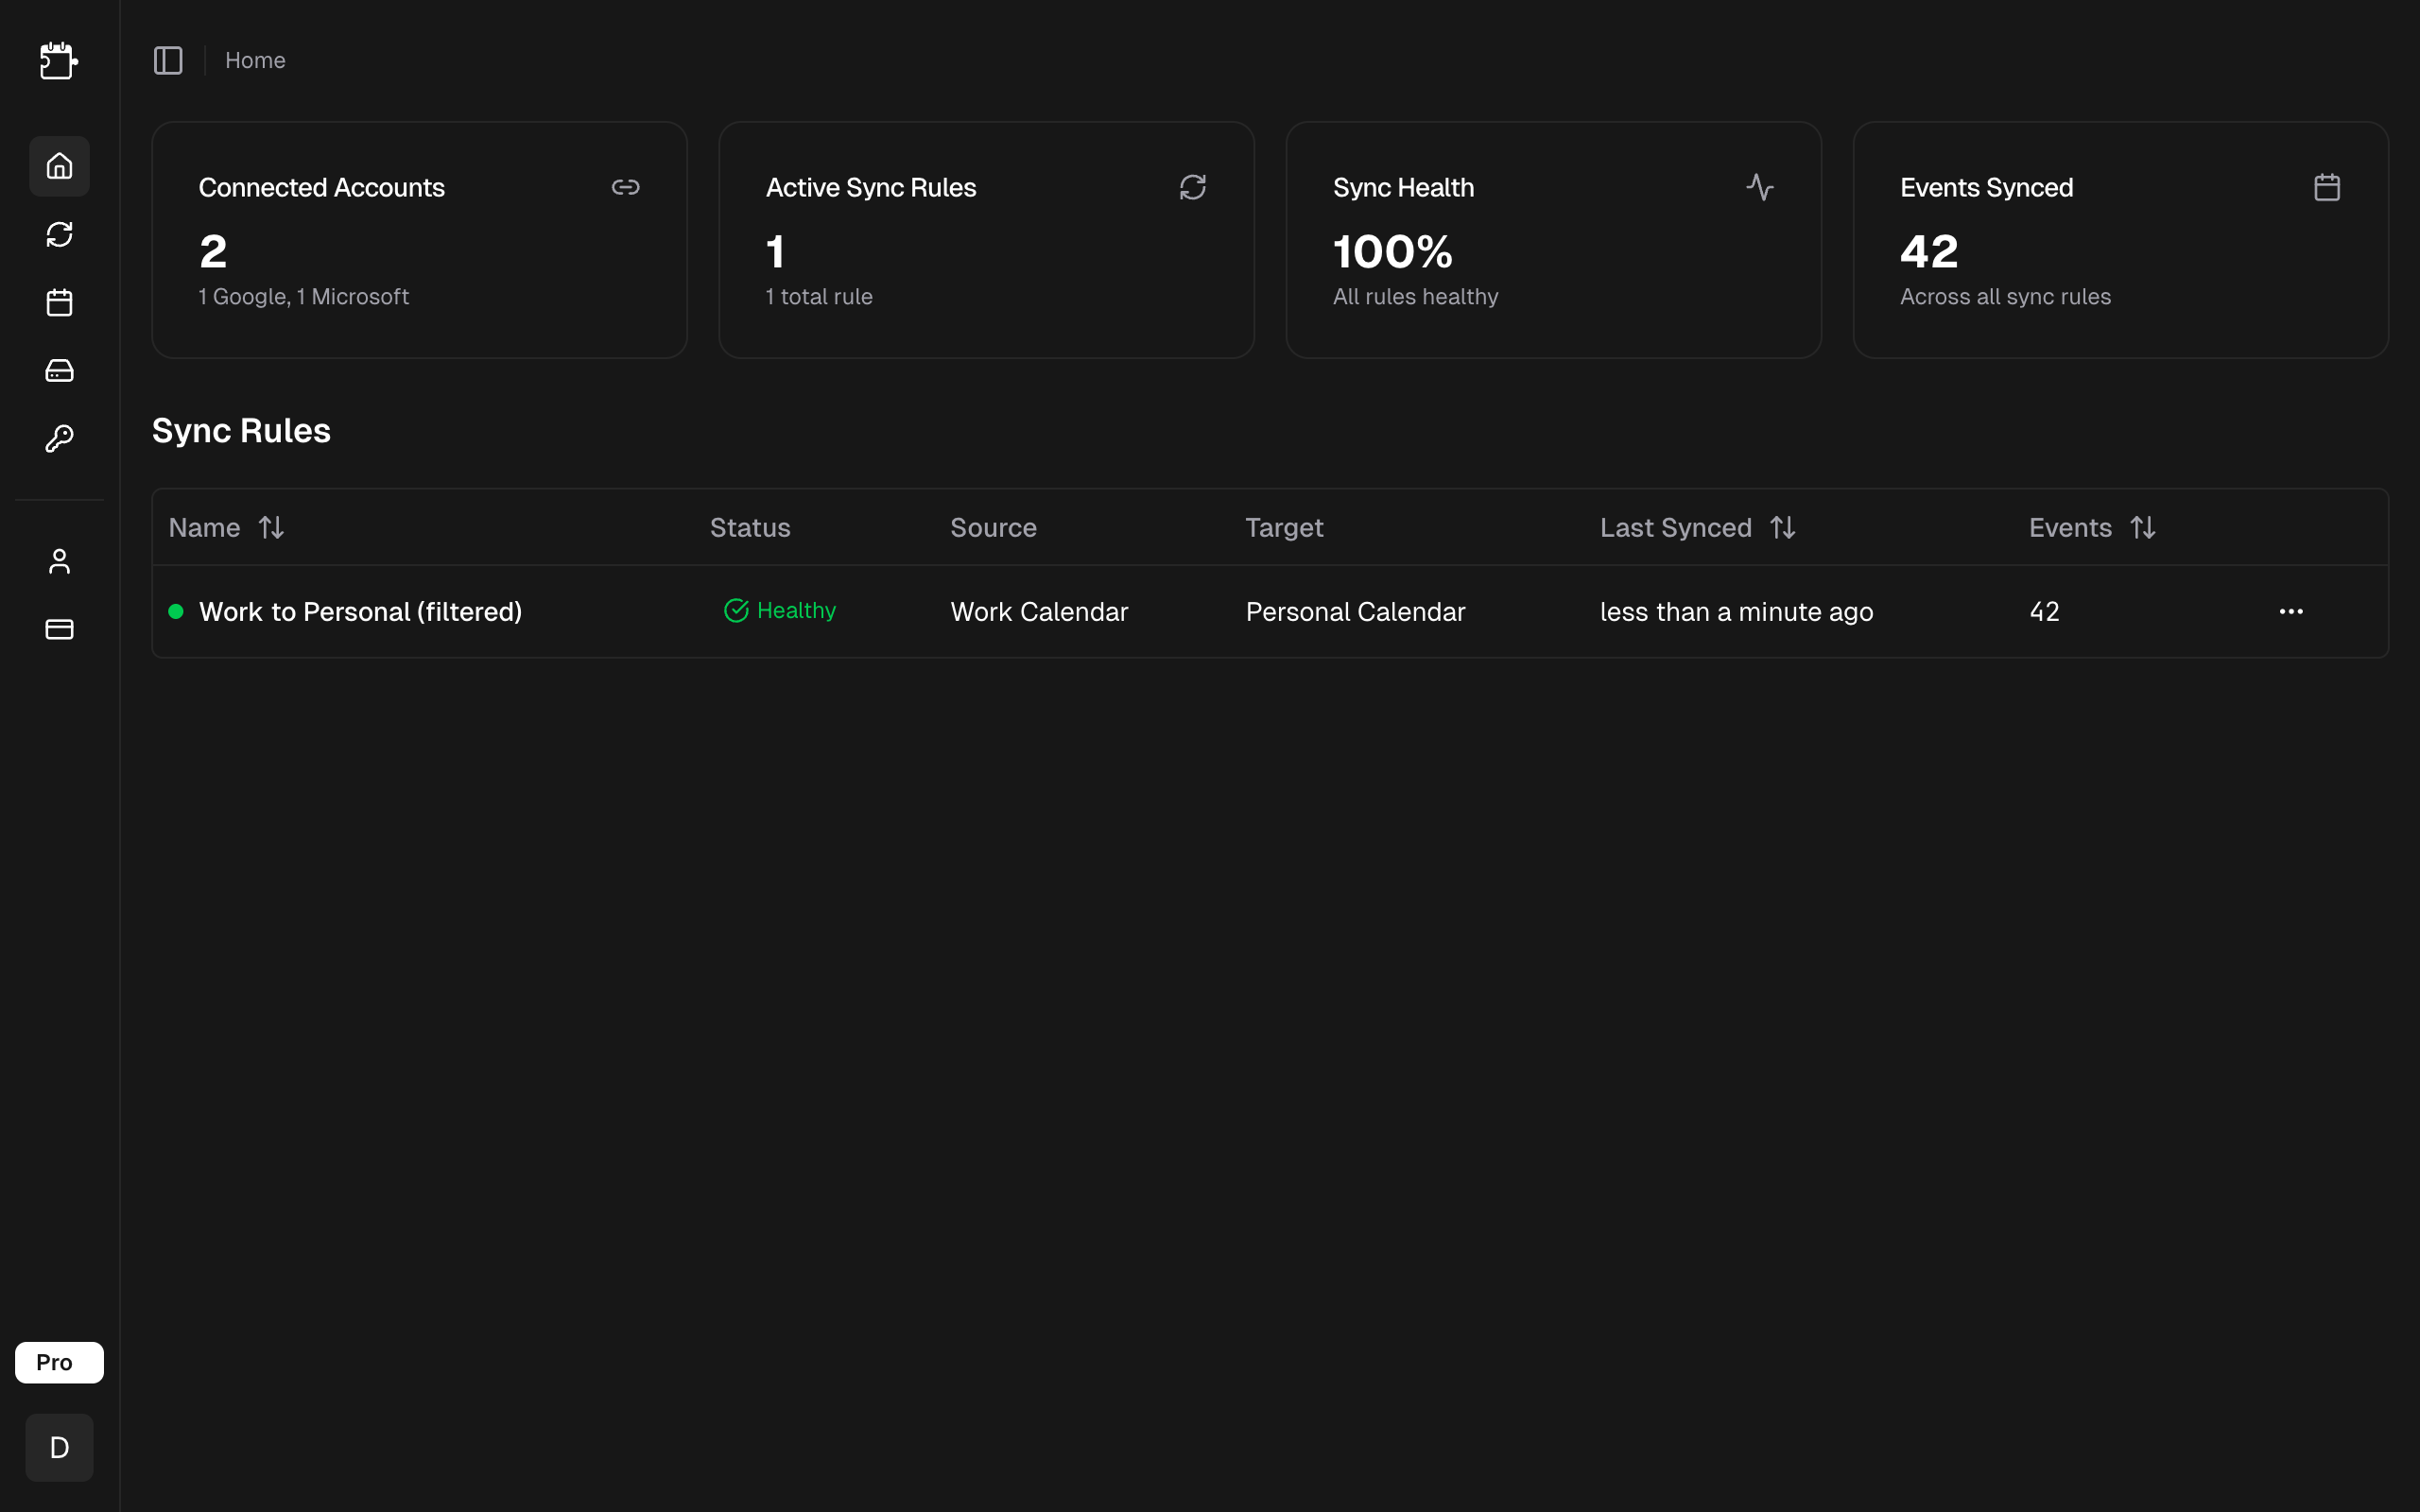Open the account profile sidebar icon
Screen dimensions: 2420x1512
[59, 561]
